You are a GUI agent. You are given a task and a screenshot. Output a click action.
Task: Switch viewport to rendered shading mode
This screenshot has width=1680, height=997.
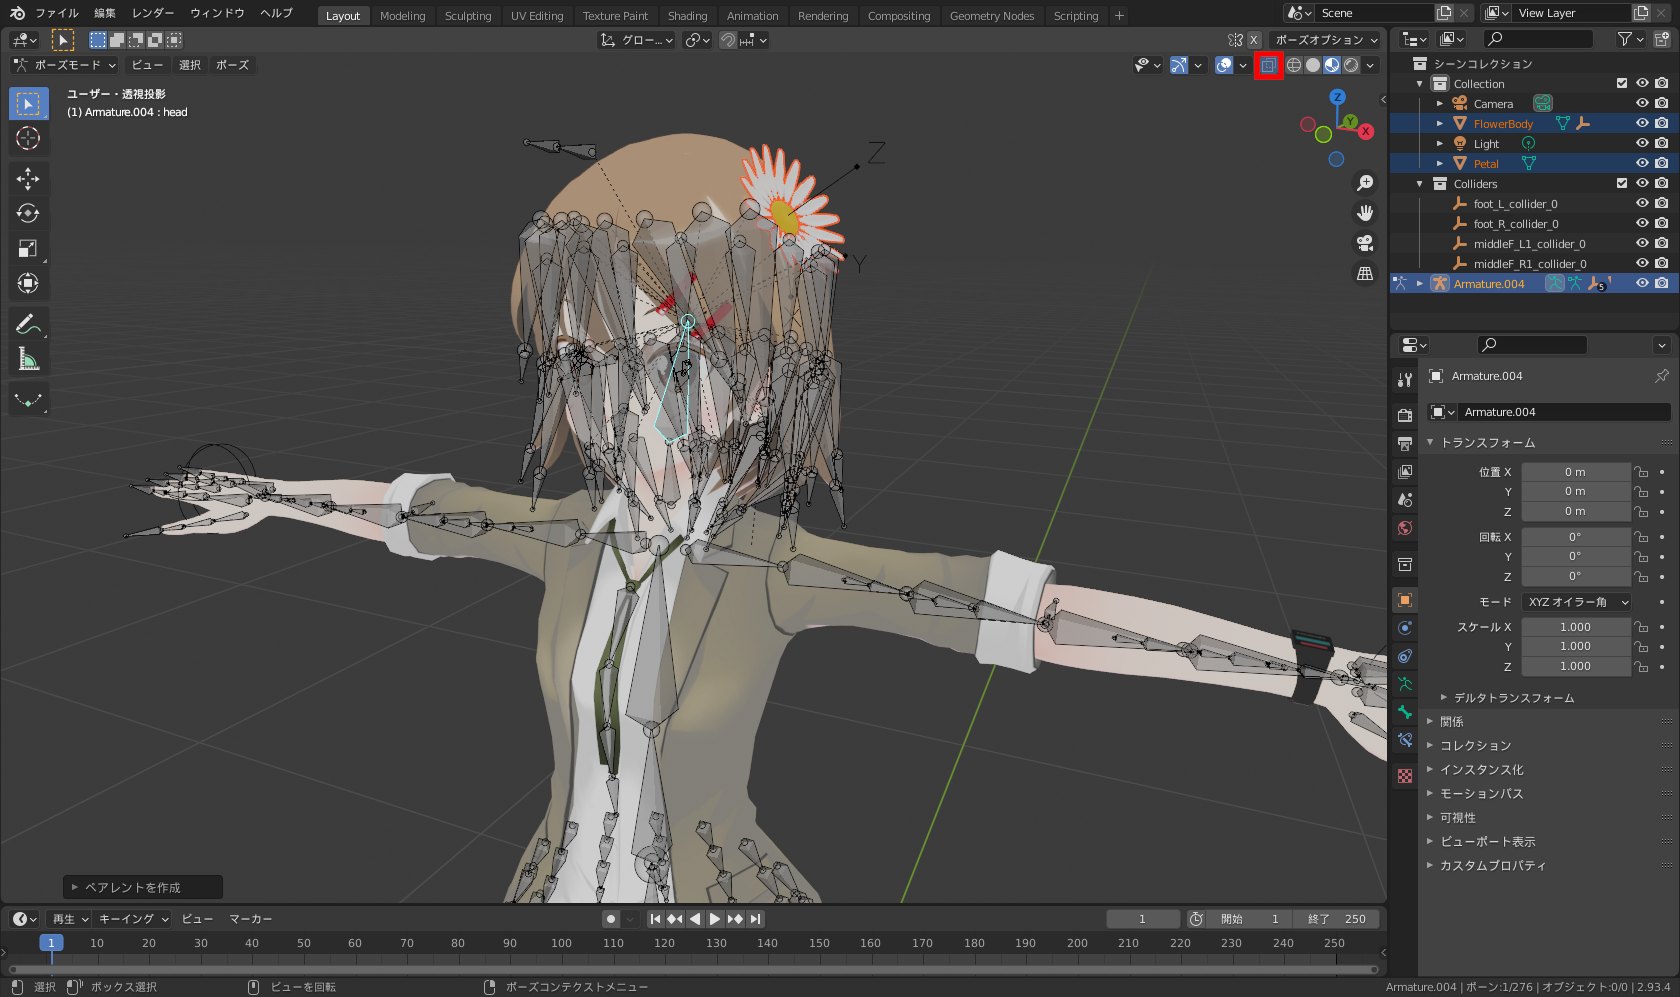click(x=1352, y=64)
